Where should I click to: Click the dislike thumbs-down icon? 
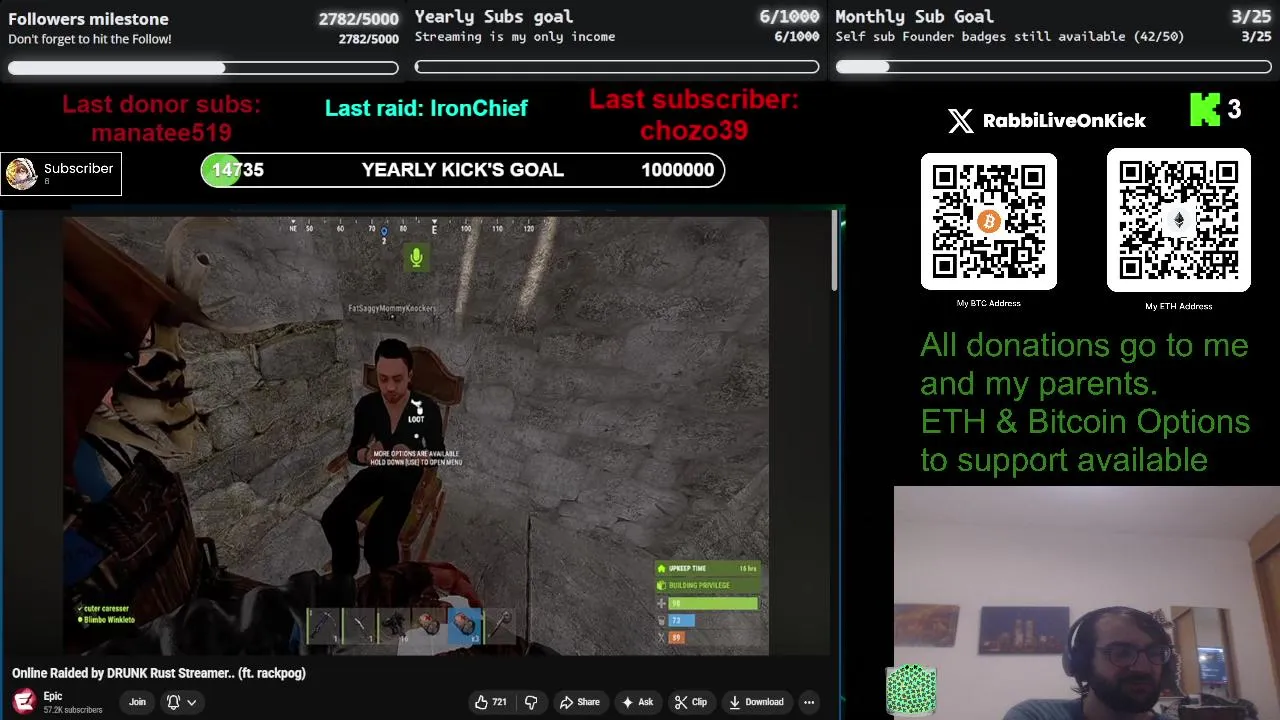[x=531, y=702]
